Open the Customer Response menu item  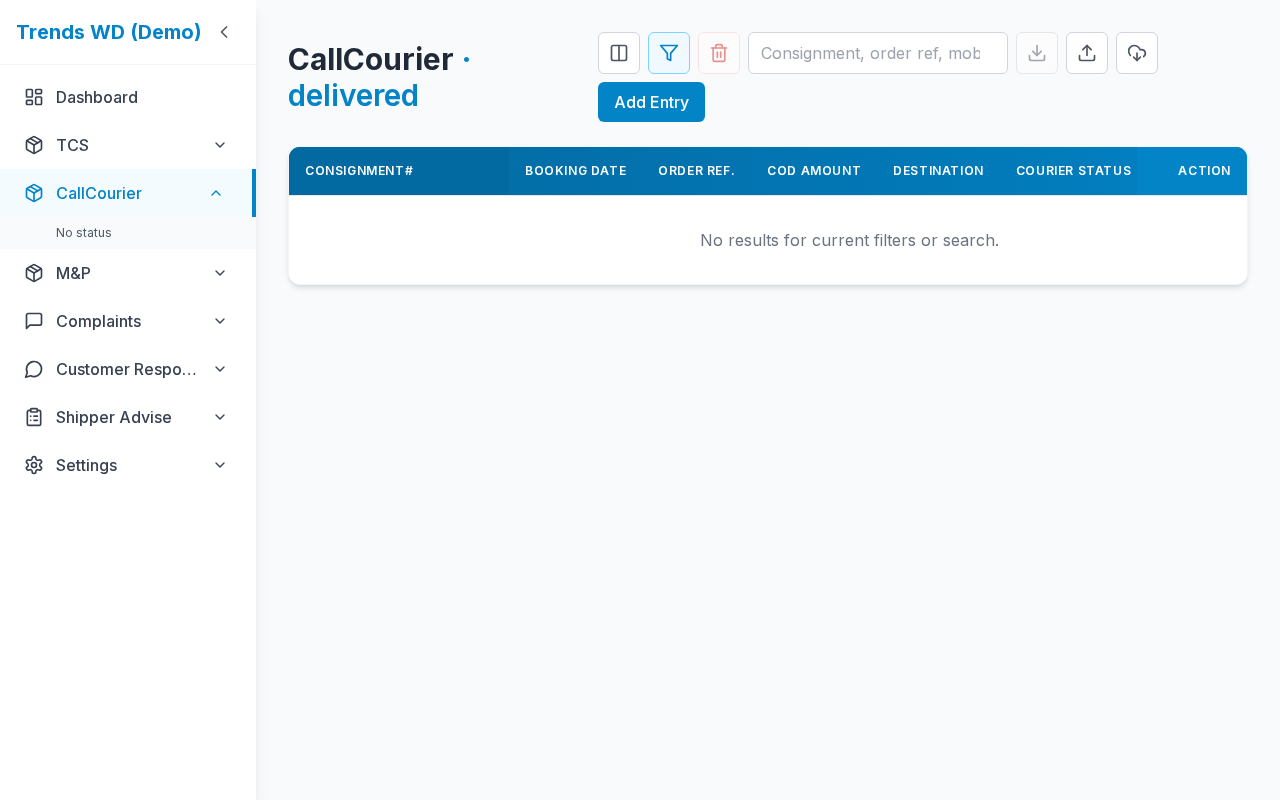click(128, 369)
